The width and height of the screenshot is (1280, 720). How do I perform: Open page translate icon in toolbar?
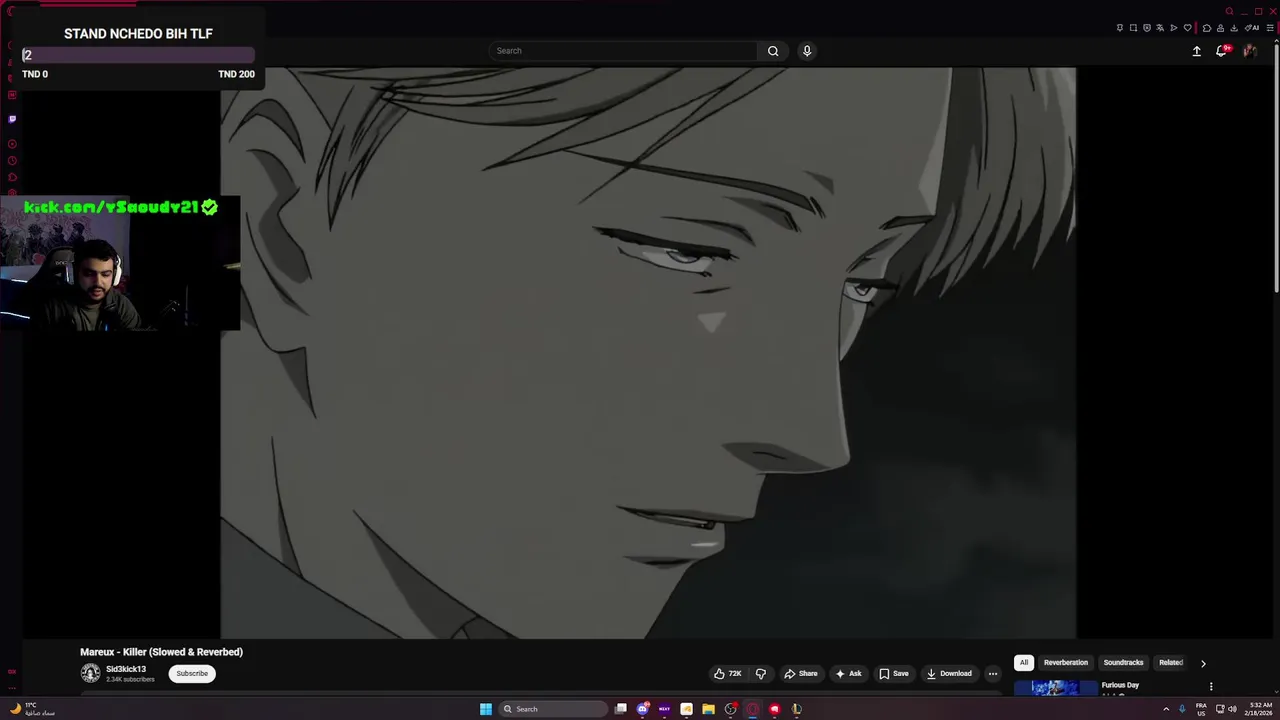[1160, 28]
